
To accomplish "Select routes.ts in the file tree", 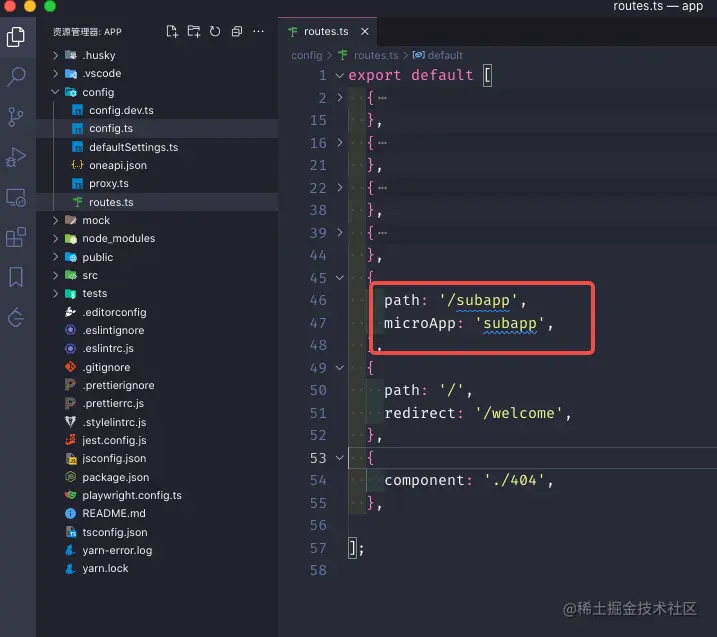I will 157,202.
